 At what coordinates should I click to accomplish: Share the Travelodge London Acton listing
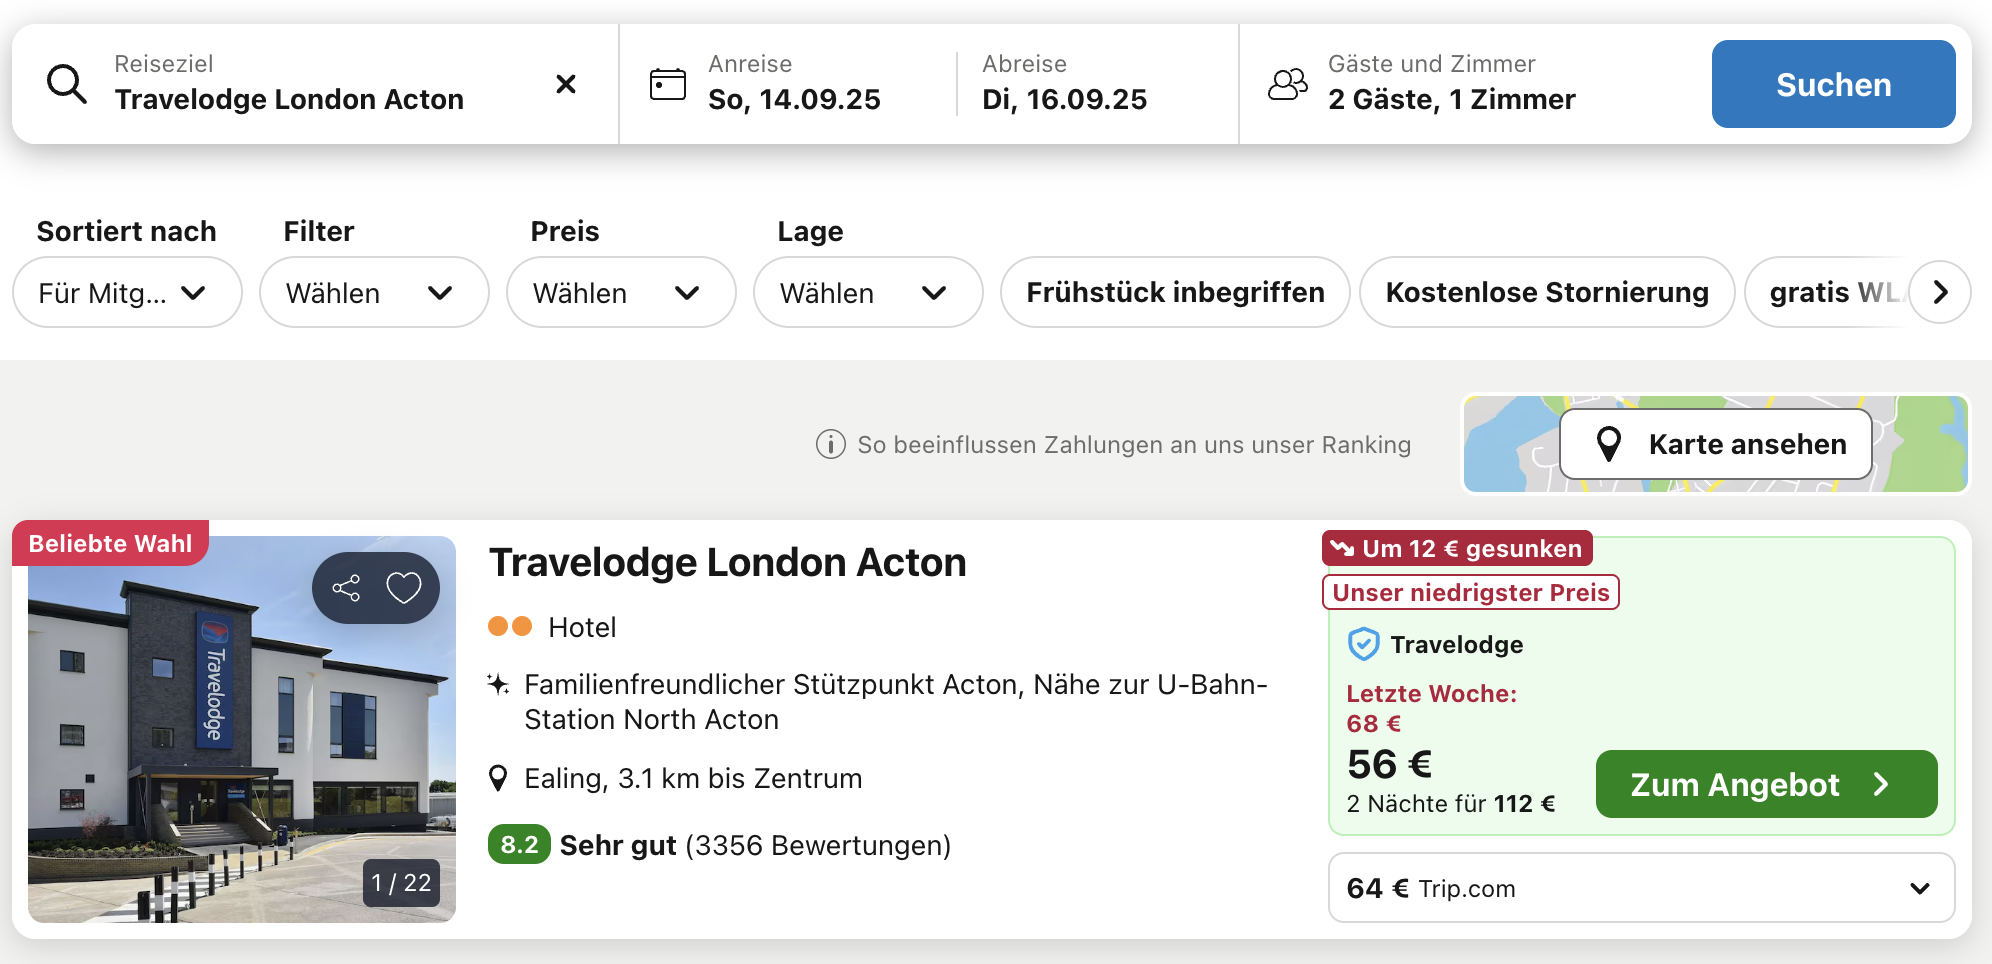tap(346, 588)
